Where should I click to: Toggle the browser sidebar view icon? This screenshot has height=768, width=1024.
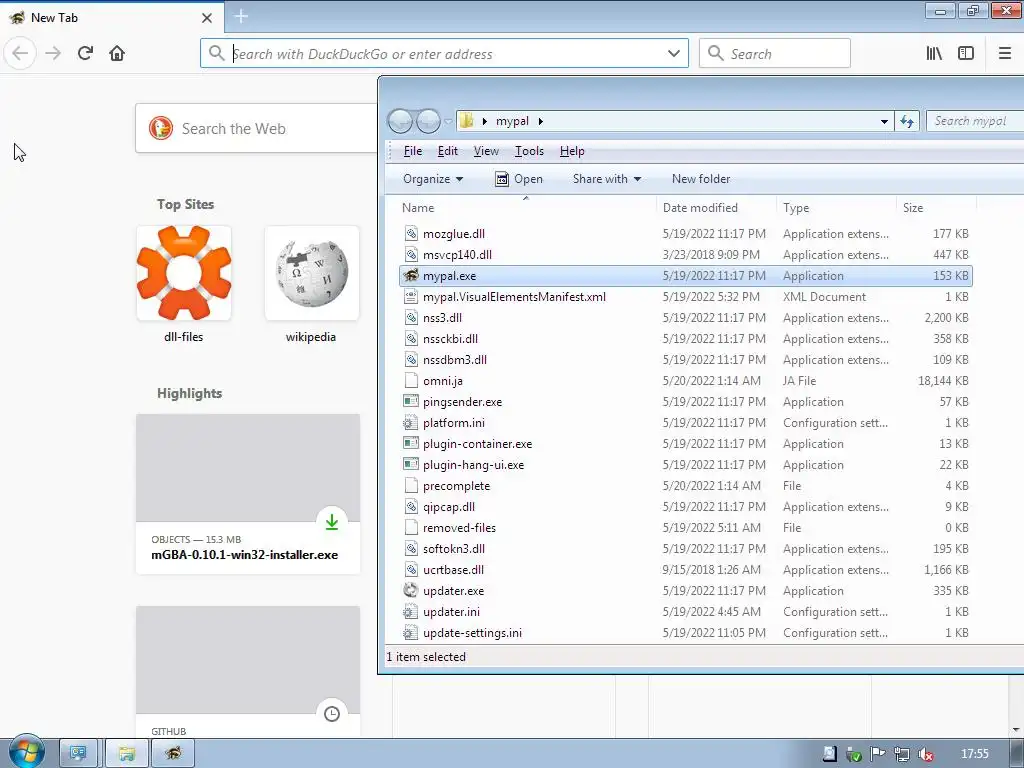point(966,53)
